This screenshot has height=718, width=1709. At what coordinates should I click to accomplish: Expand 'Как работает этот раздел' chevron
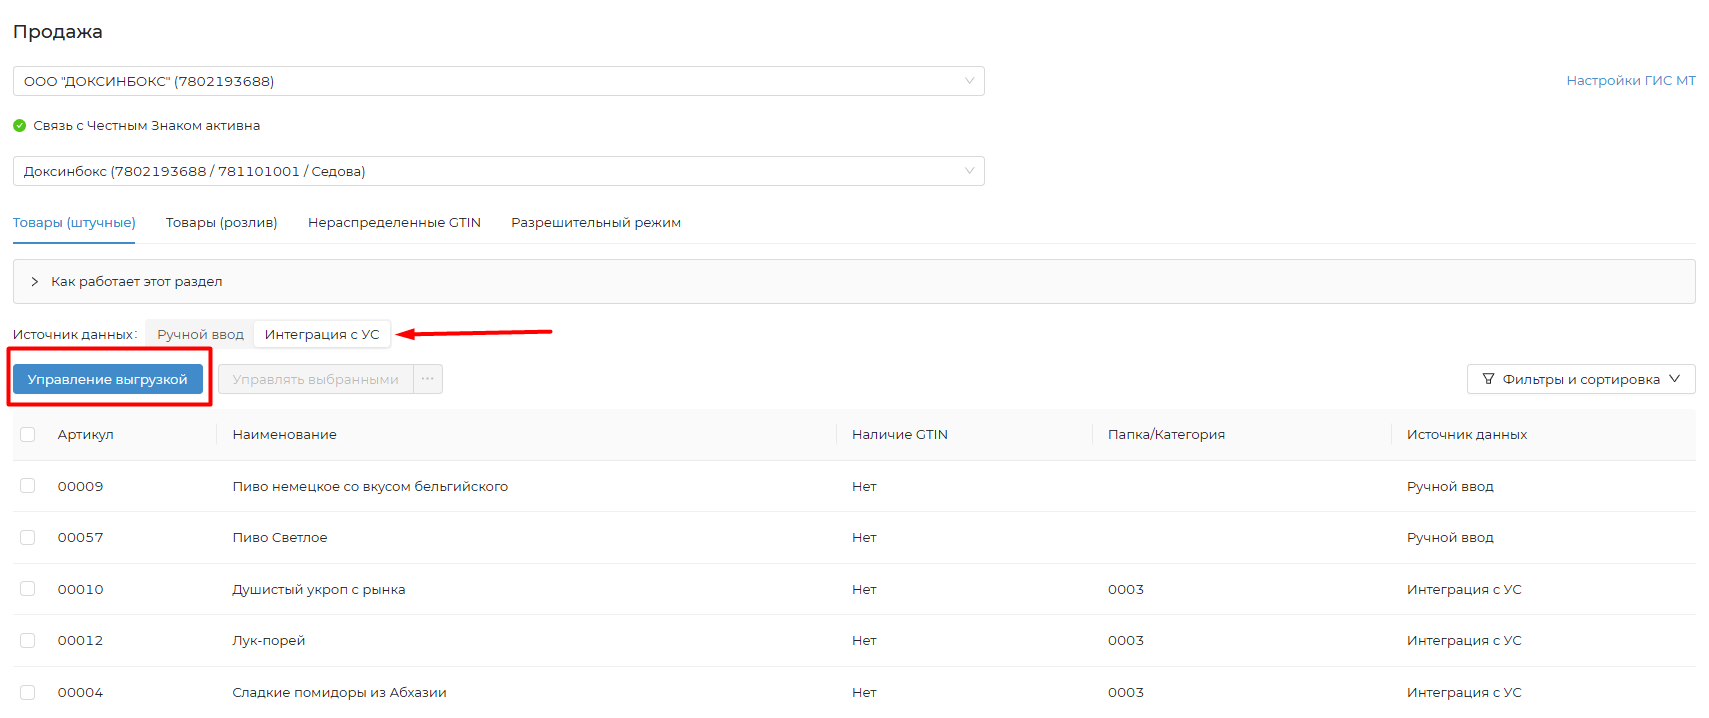click(35, 282)
